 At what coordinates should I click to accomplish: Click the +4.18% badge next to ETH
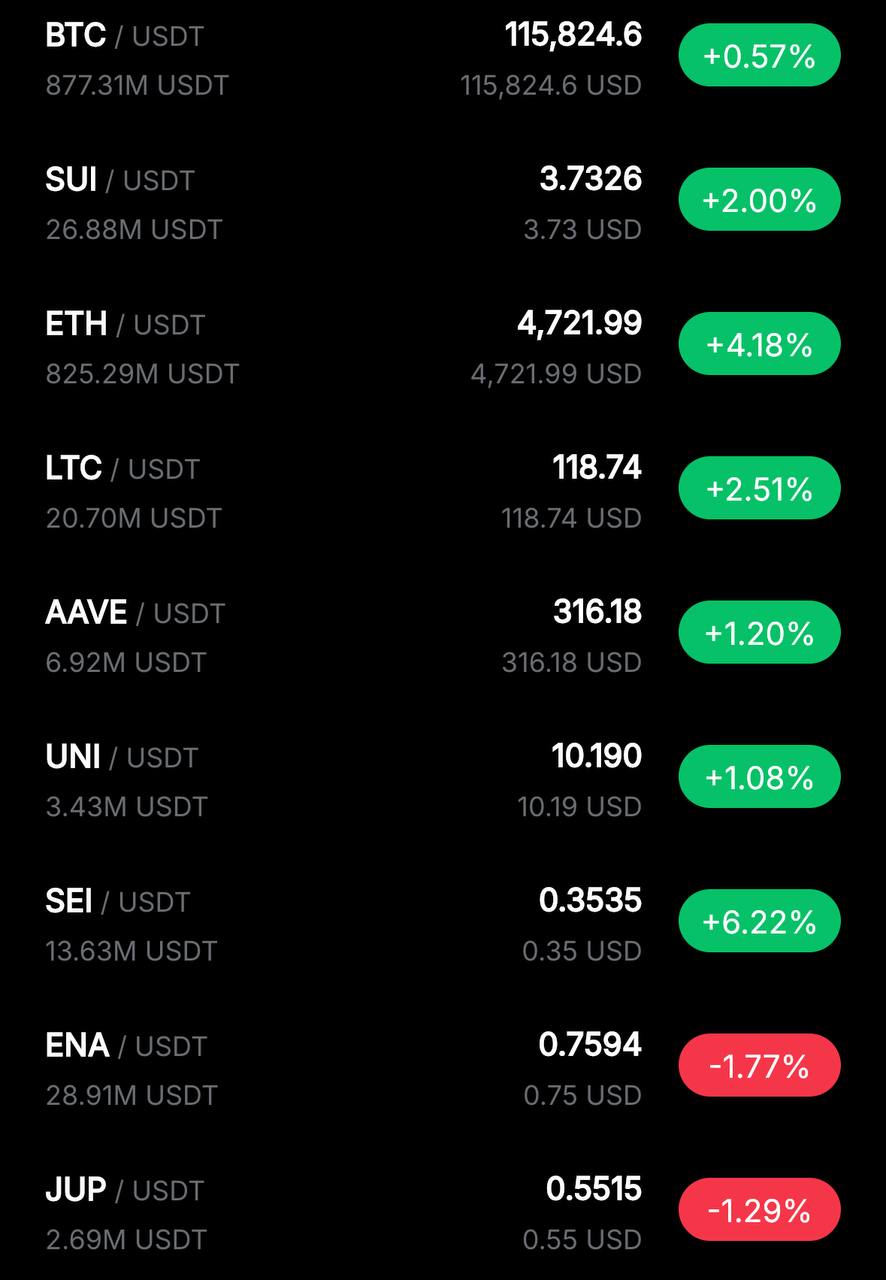pyautogui.click(x=759, y=344)
